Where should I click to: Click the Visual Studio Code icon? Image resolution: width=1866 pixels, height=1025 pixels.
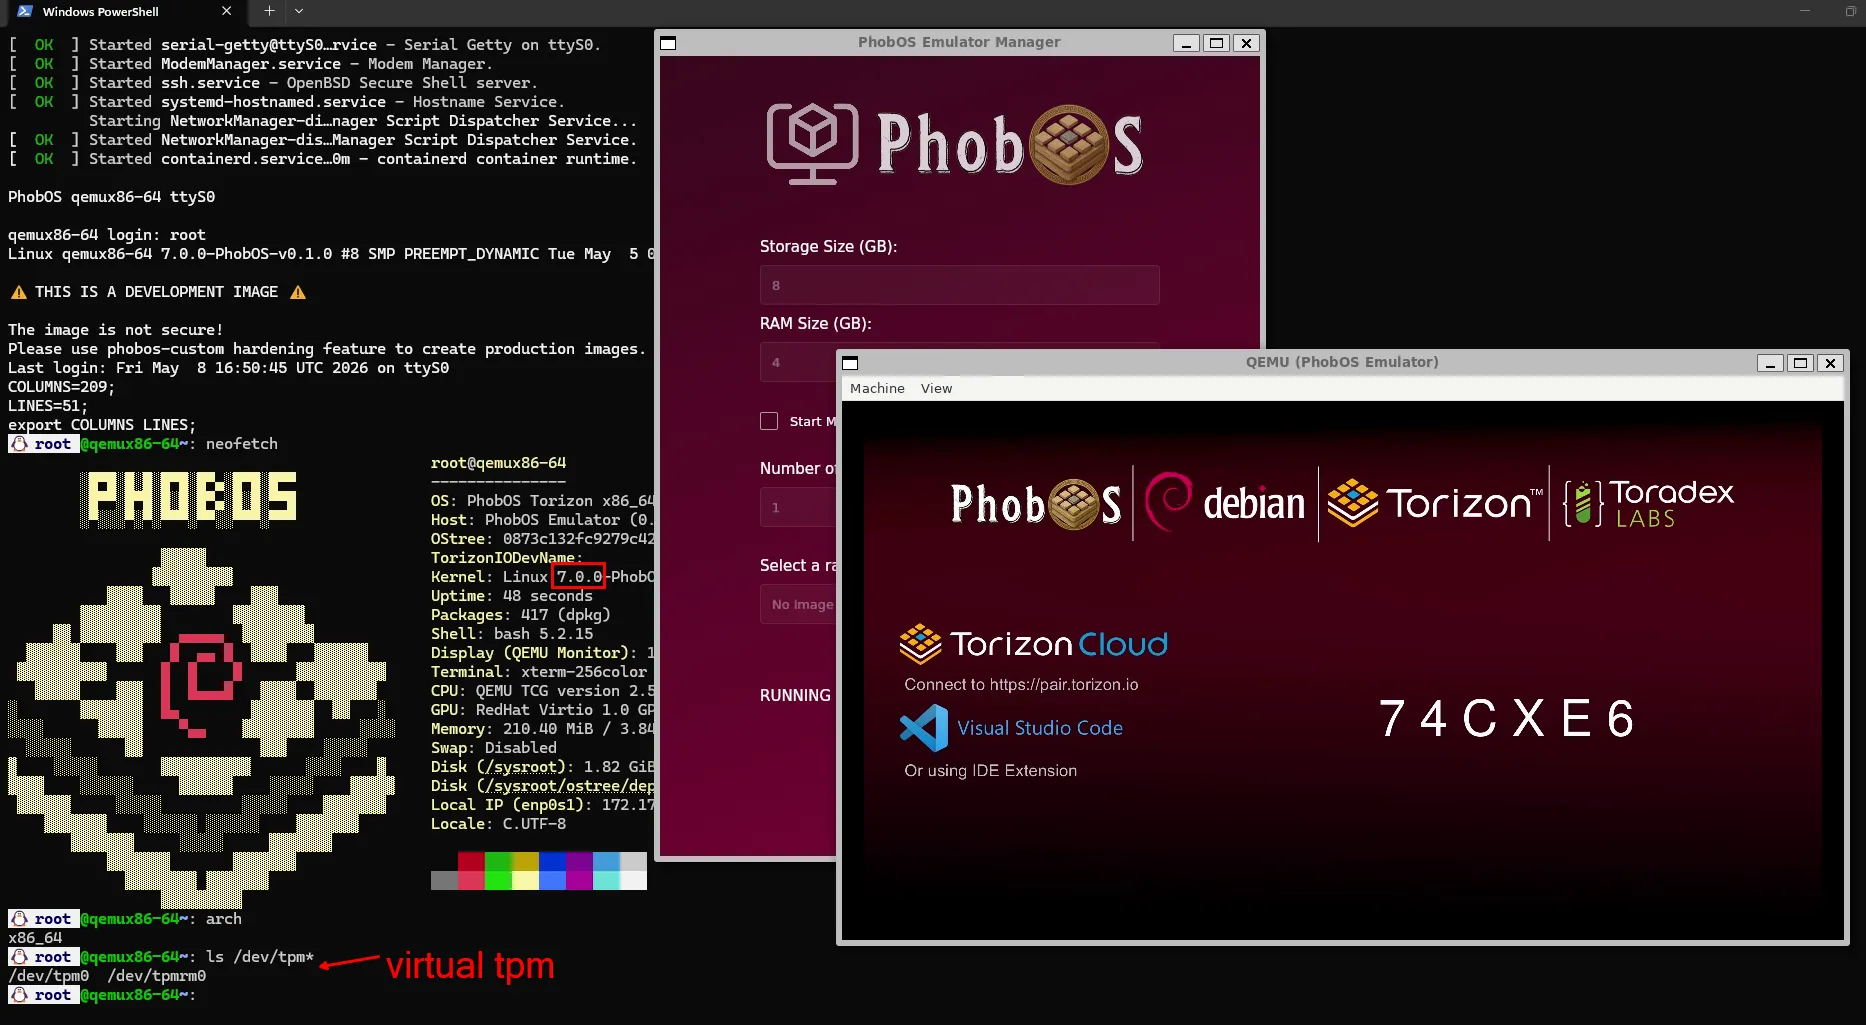pyautogui.click(x=924, y=728)
